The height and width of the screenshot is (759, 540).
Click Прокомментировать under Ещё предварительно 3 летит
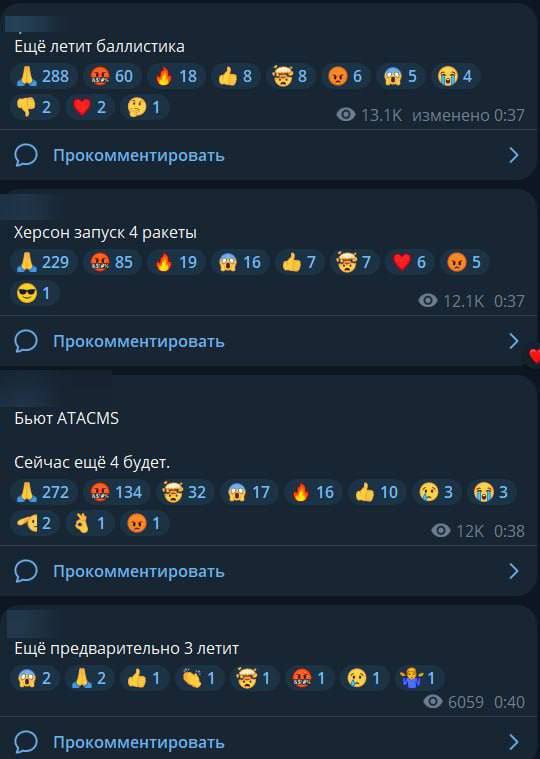coord(139,742)
